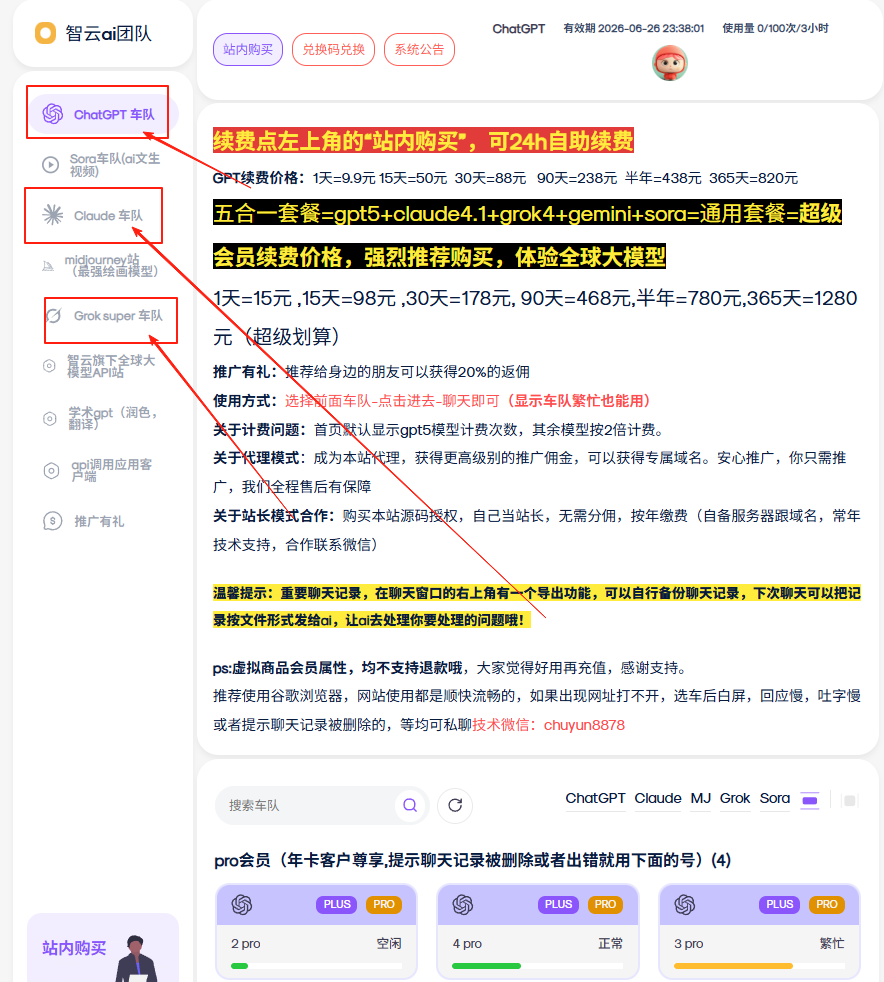Switch to the purple card view toggle
The height and width of the screenshot is (982, 884).
810,799
